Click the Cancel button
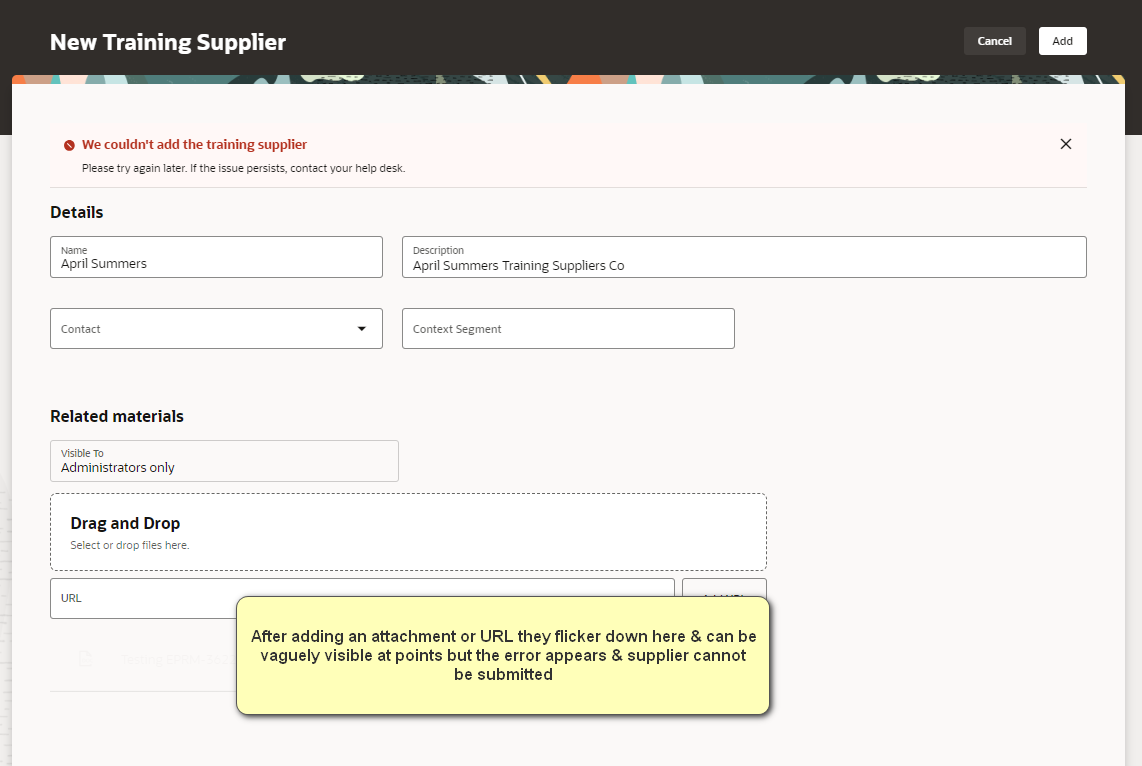Screen dimensions: 1142x766 point(994,41)
